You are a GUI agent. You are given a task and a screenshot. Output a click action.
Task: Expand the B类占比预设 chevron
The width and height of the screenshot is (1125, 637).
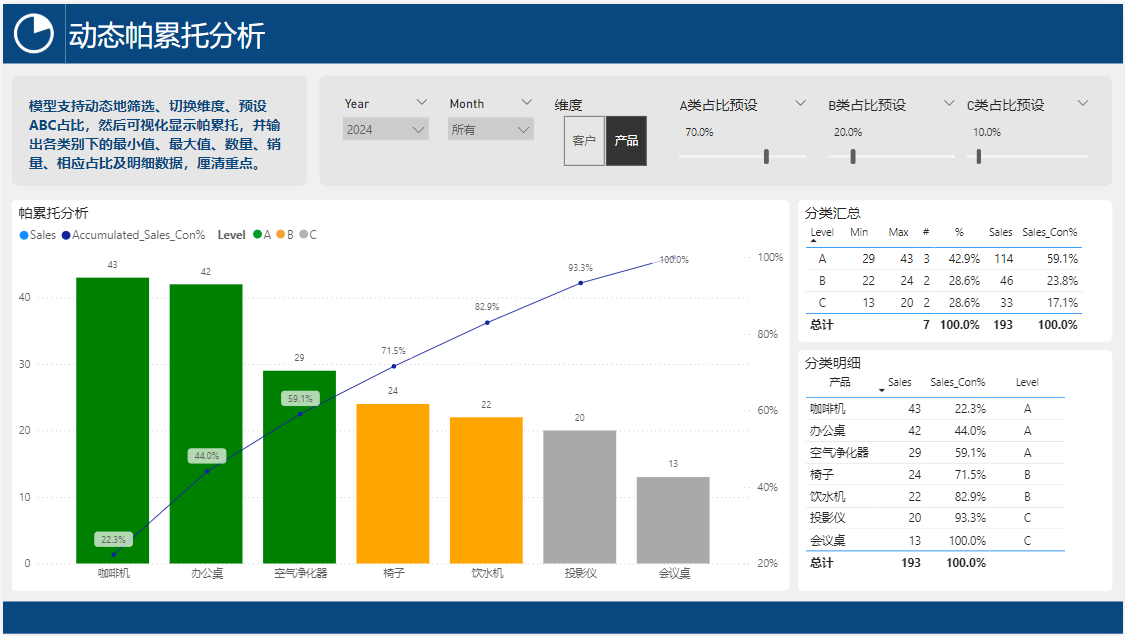[949, 103]
